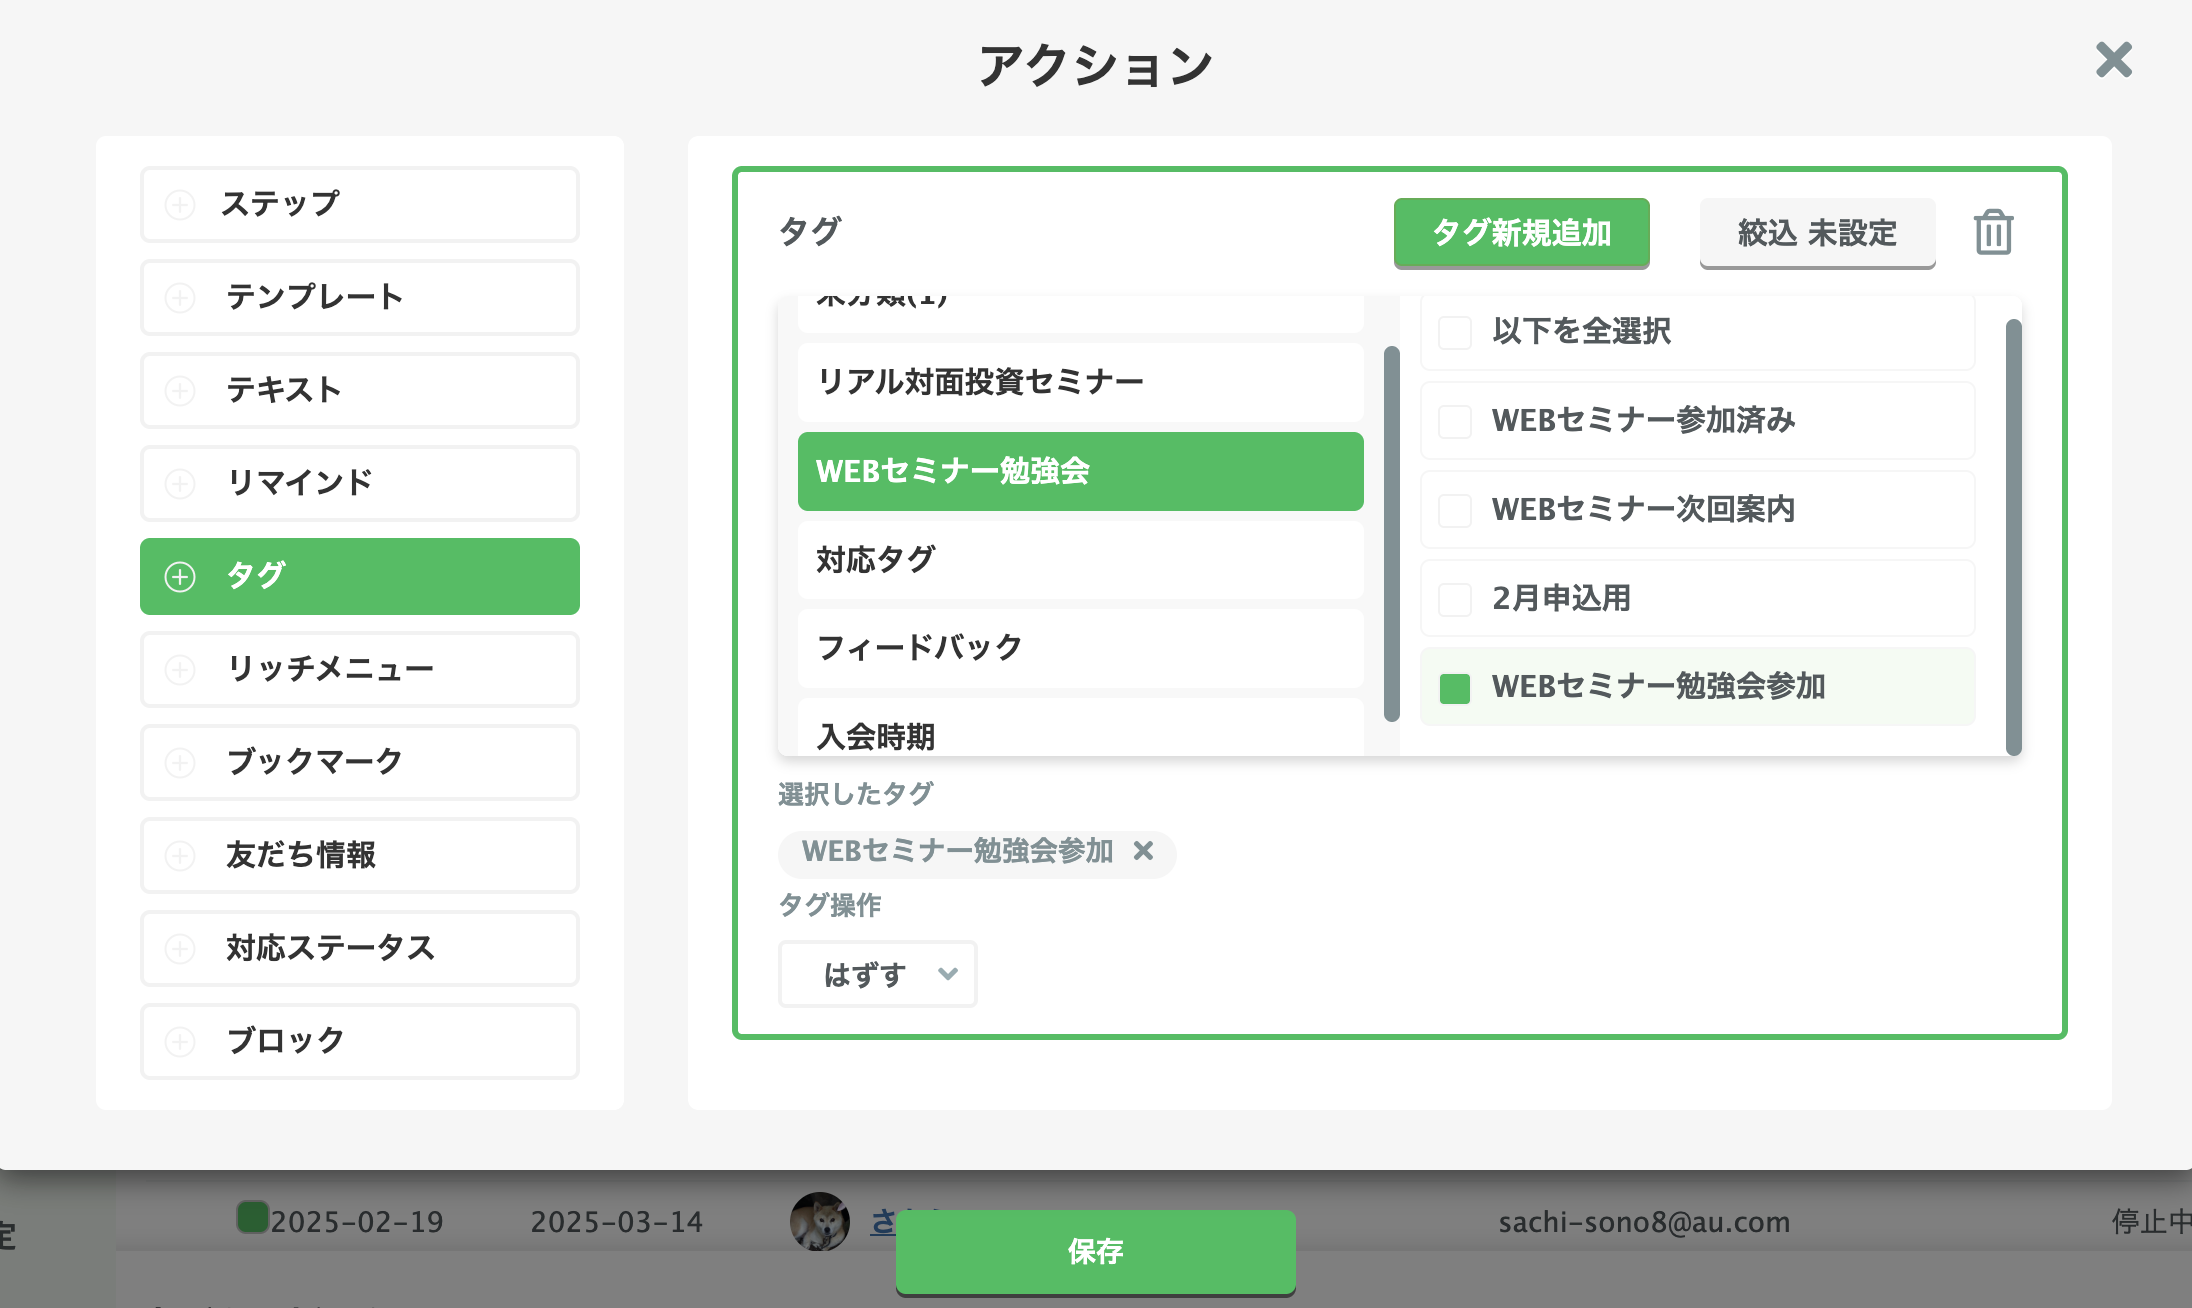This screenshot has width=2192, height=1308.
Task: Open the タグ操作 dropdown showing はずす
Action: tap(877, 973)
